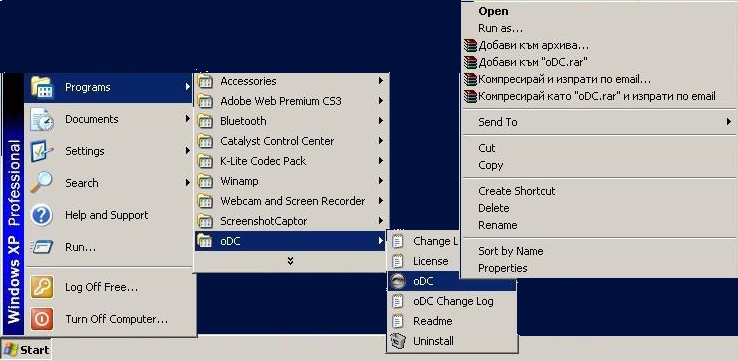Show hidden programs with double chevron

pyautogui.click(x=290, y=260)
